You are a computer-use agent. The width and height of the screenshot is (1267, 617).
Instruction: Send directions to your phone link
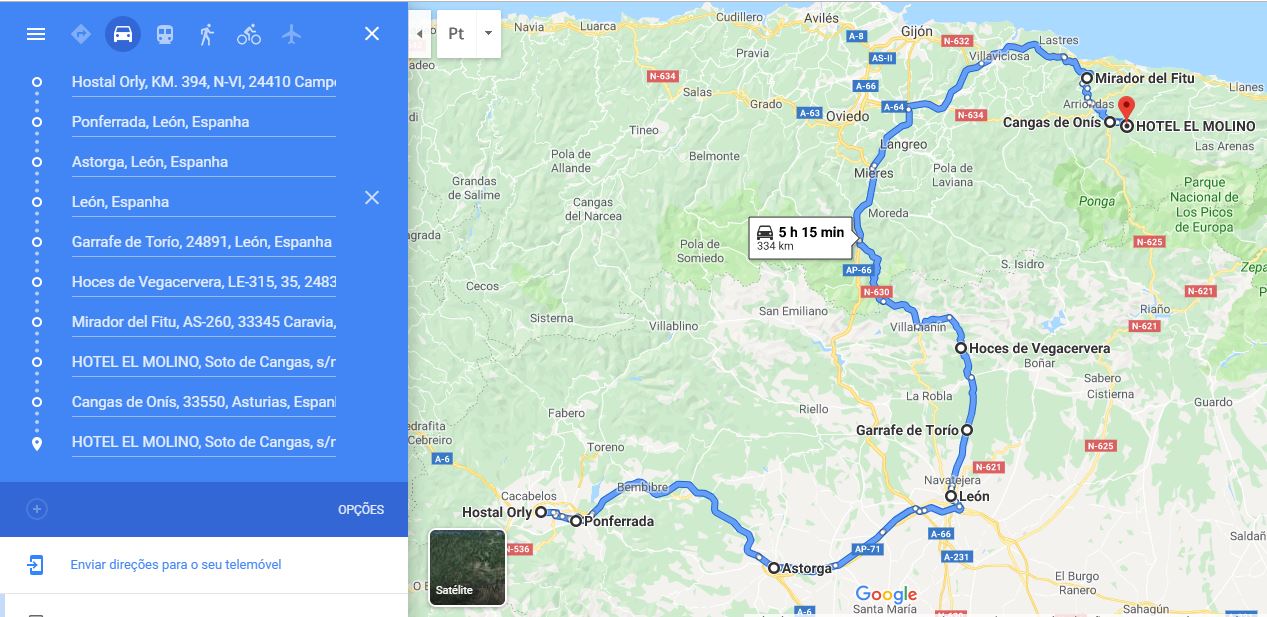(176, 565)
